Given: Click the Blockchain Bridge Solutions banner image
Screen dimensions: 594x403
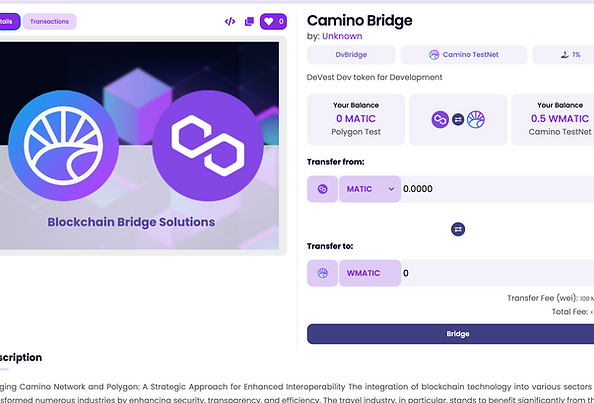Looking at the screenshot, I should click(x=139, y=146).
